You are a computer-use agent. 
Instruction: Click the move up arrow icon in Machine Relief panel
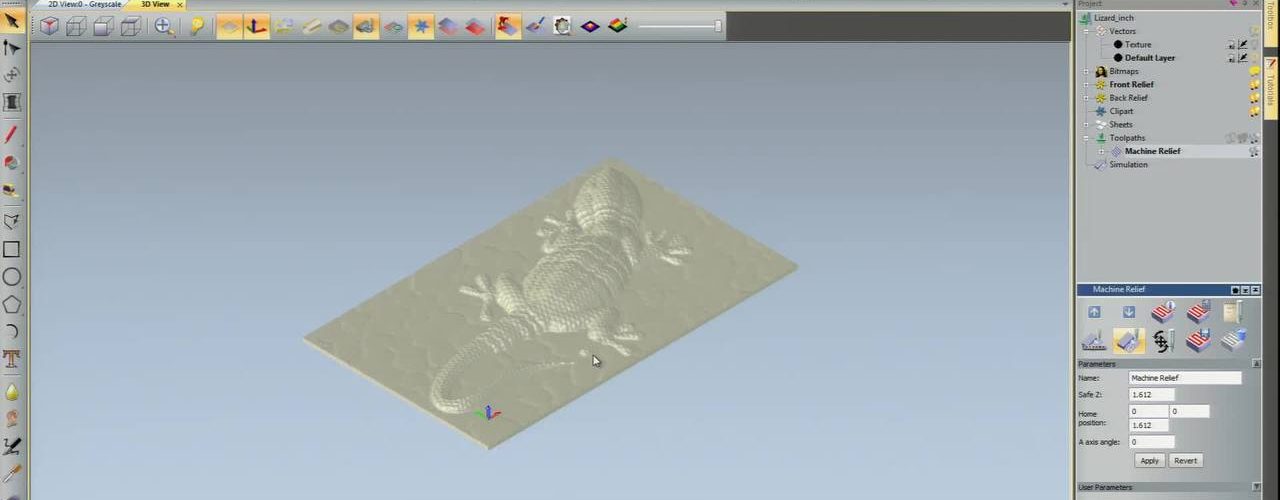tap(1094, 313)
